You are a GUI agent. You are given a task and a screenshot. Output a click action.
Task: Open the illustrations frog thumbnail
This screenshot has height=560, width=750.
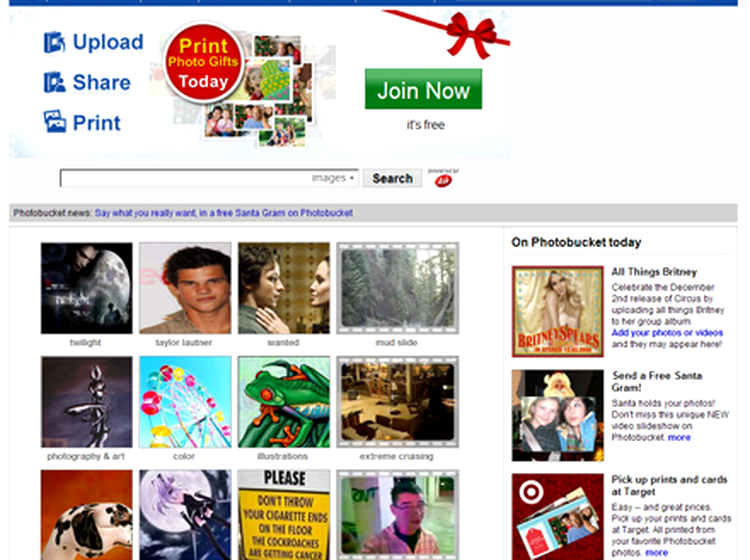284,402
